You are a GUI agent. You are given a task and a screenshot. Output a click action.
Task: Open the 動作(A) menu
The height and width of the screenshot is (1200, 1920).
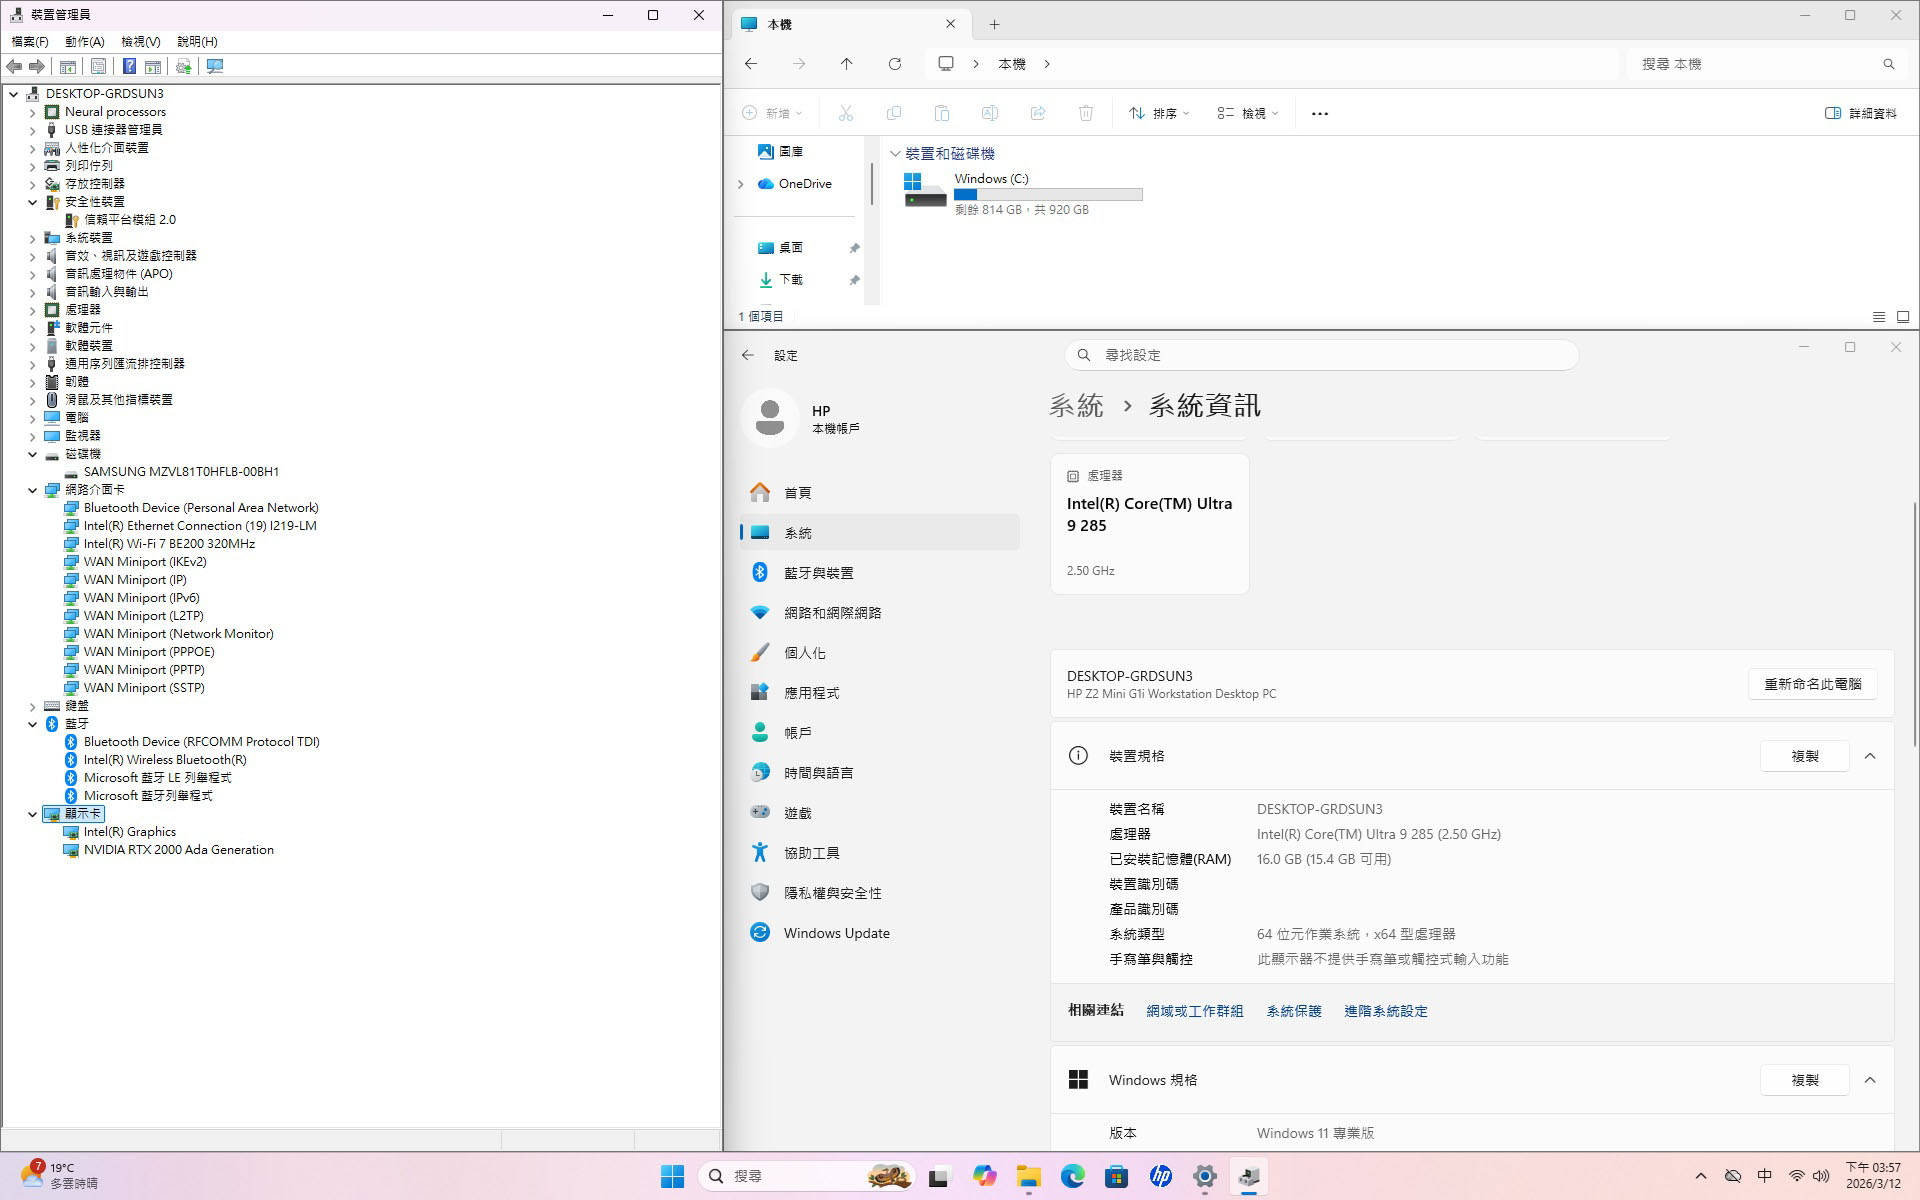click(x=84, y=42)
